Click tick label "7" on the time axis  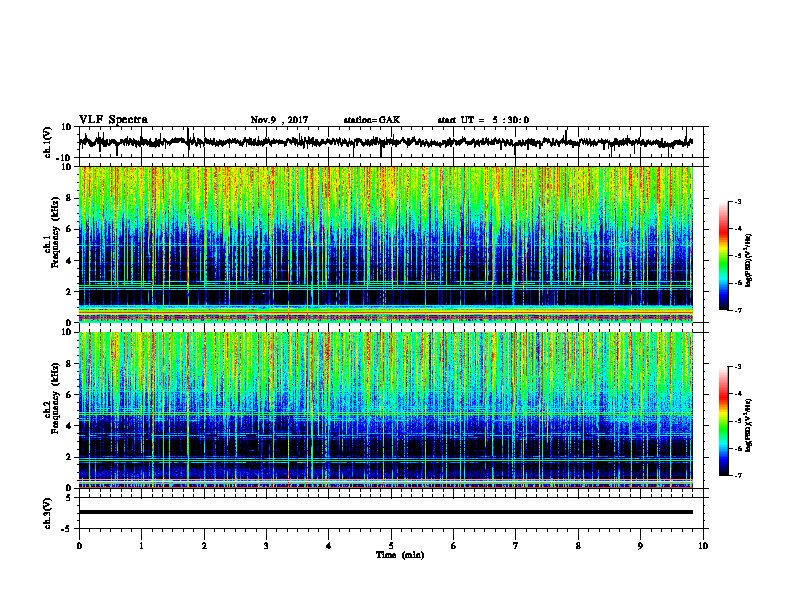(516, 546)
